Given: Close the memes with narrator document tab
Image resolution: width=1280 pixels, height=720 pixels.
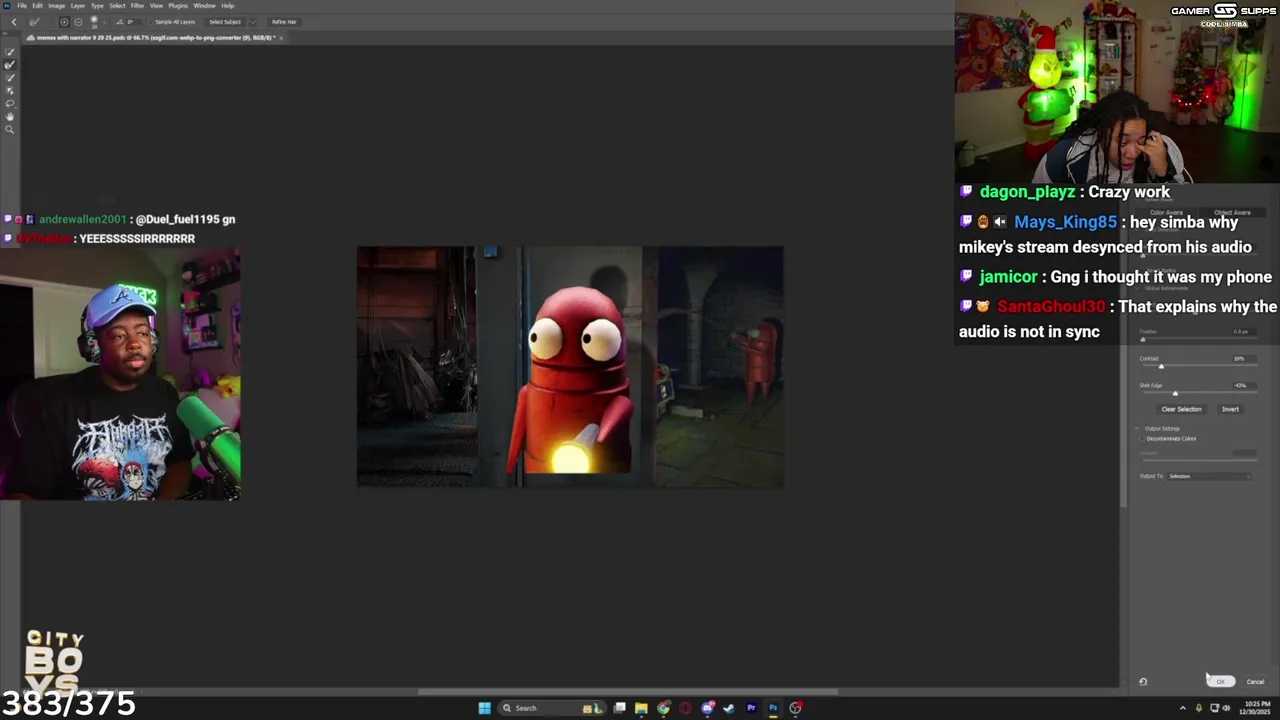Looking at the screenshot, I should click(x=281, y=38).
